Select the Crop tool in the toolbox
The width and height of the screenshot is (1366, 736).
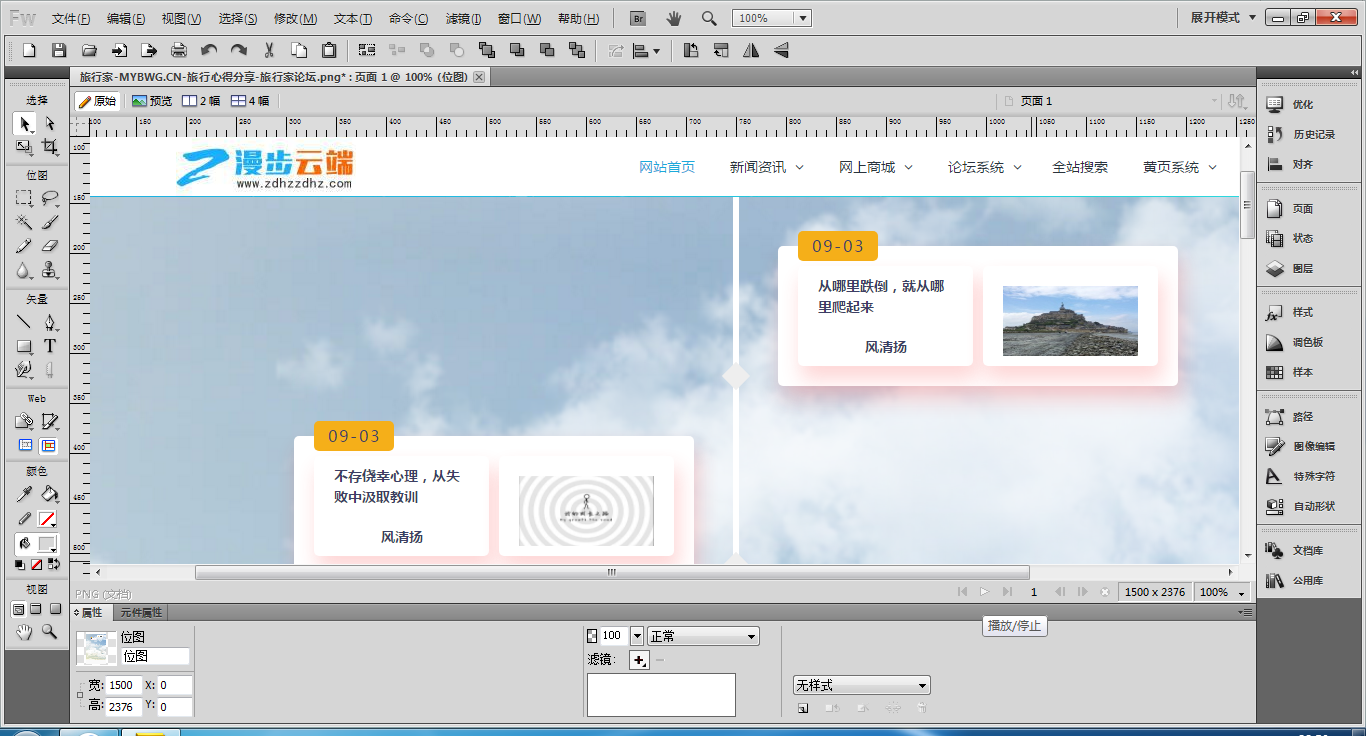tap(49, 148)
